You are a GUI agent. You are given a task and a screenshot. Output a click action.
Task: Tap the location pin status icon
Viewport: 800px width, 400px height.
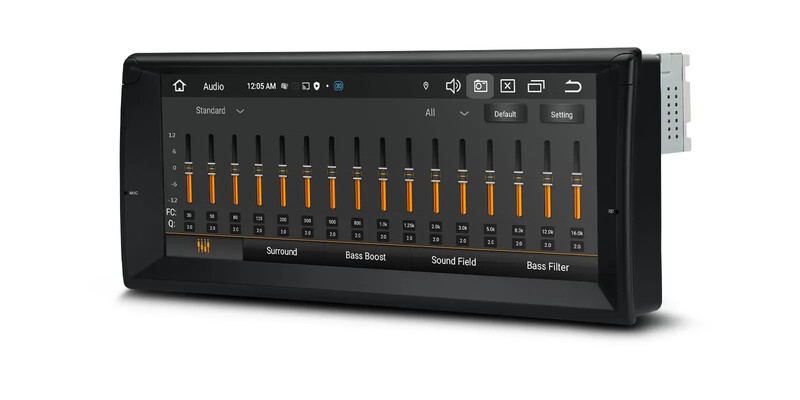pos(426,86)
